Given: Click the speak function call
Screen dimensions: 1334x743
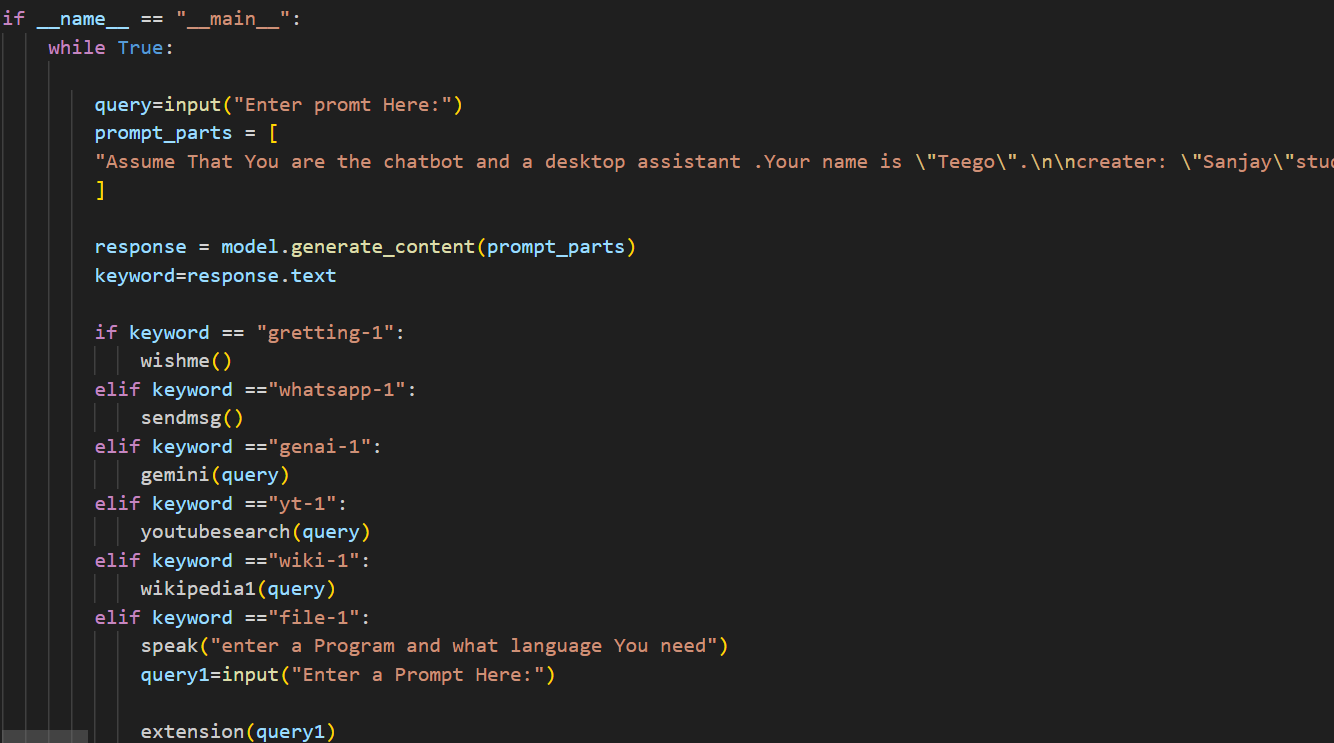Looking at the screenshot, I should [169, 646].
